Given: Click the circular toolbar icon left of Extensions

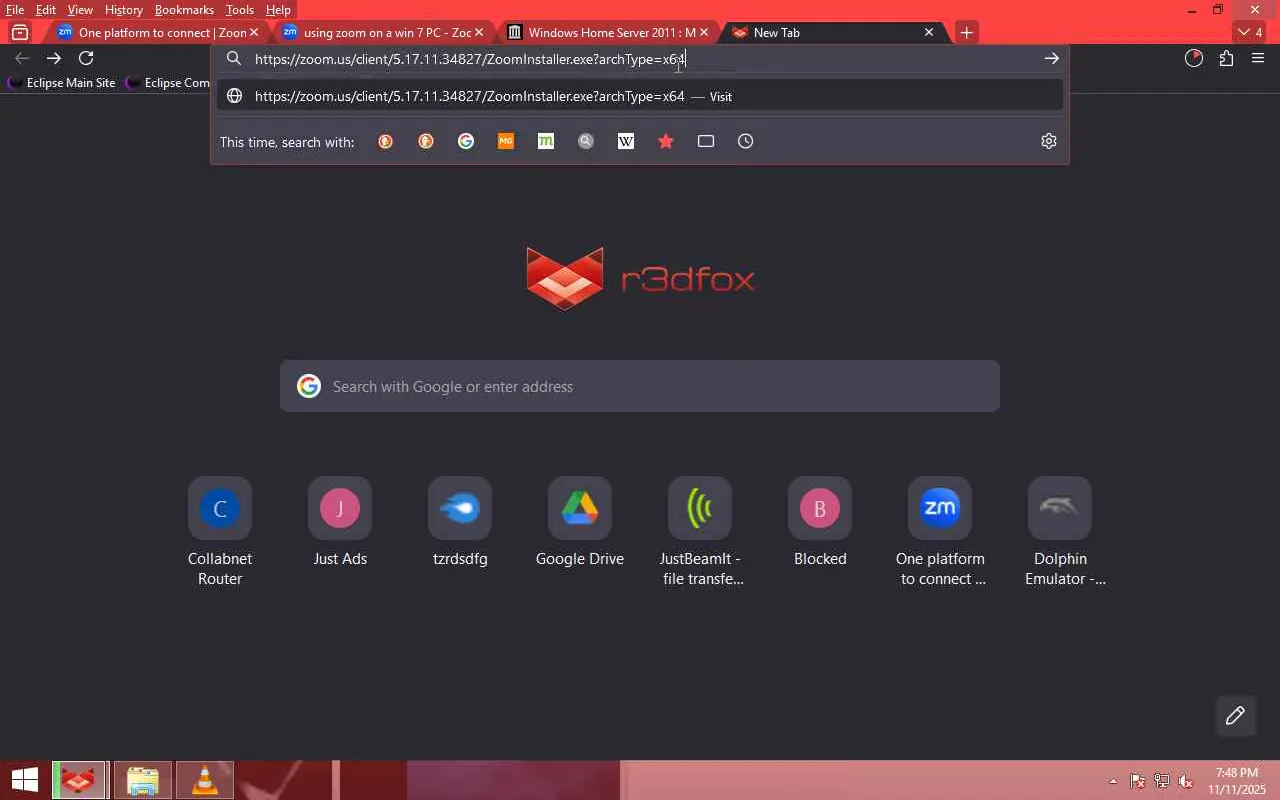Looking at the screenshot, I should click(1194, 59).
